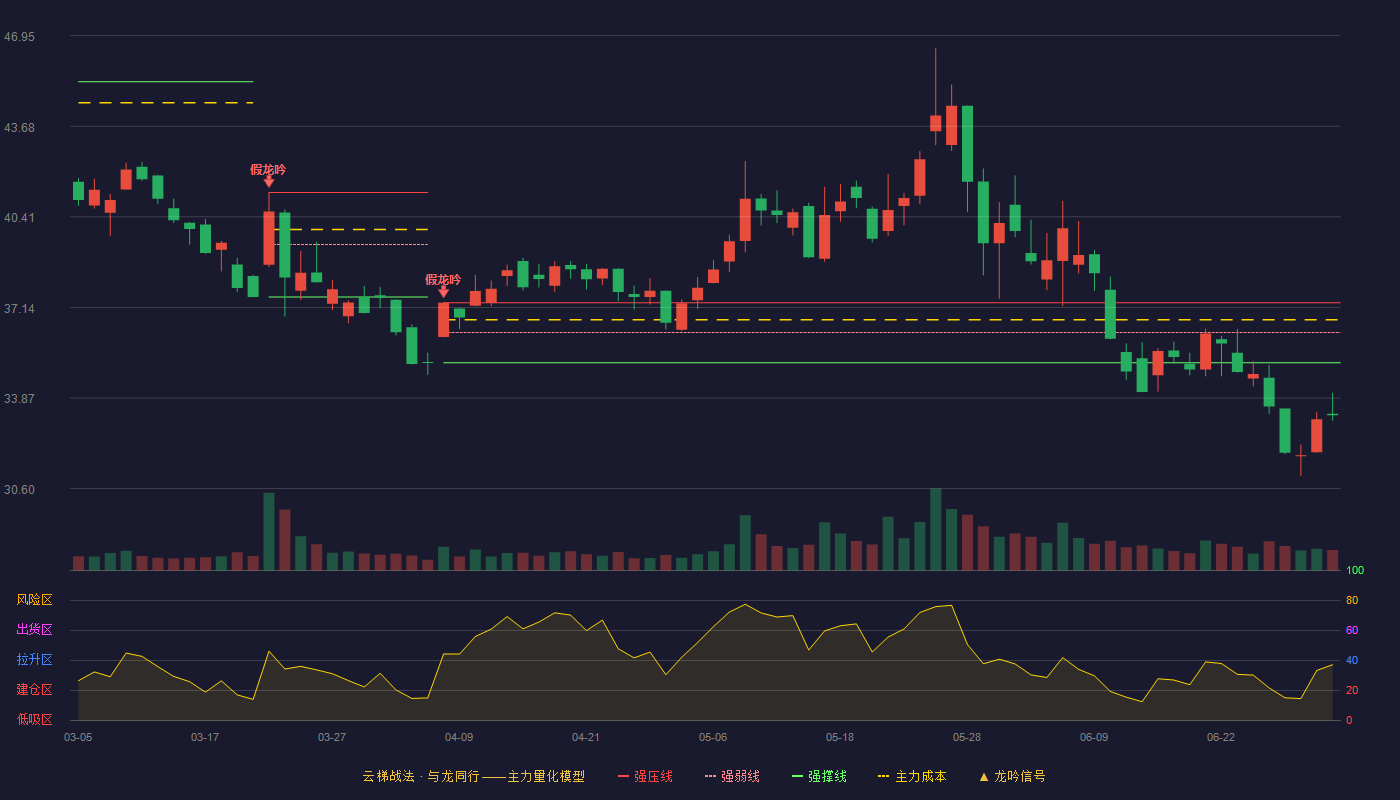
Task: Toggle the 强弱线 legend entry
Action: [x=732, y=776]
